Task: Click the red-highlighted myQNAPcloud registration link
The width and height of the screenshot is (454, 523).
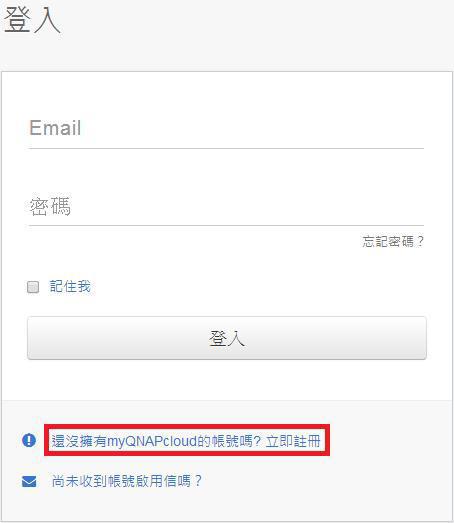Action: click(x=186, y=441)
